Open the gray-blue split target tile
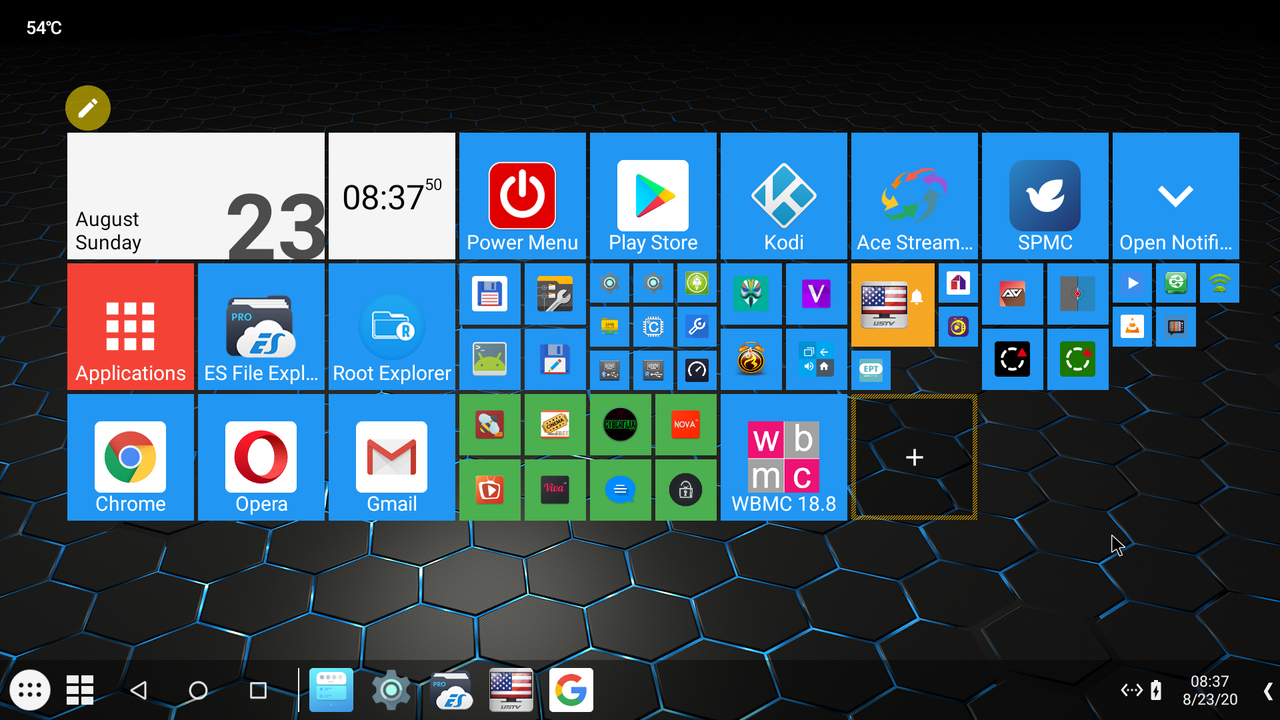1280x720 pixels. pyautogui.click(x=1078, y=294)
